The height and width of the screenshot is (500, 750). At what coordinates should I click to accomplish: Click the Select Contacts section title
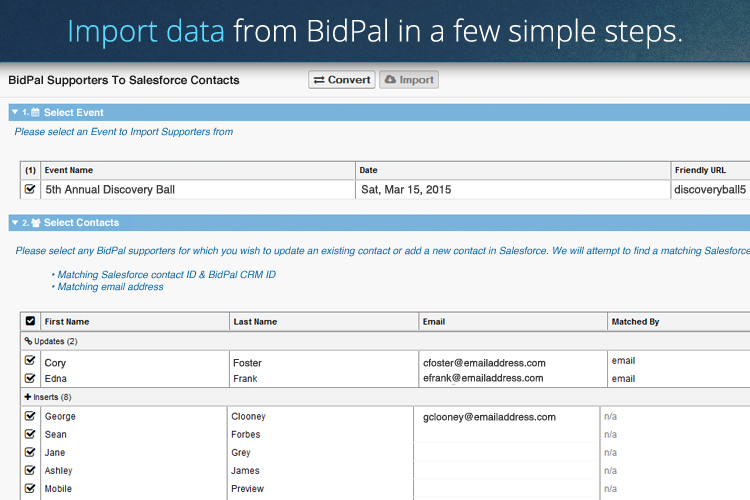pos(81,222)
